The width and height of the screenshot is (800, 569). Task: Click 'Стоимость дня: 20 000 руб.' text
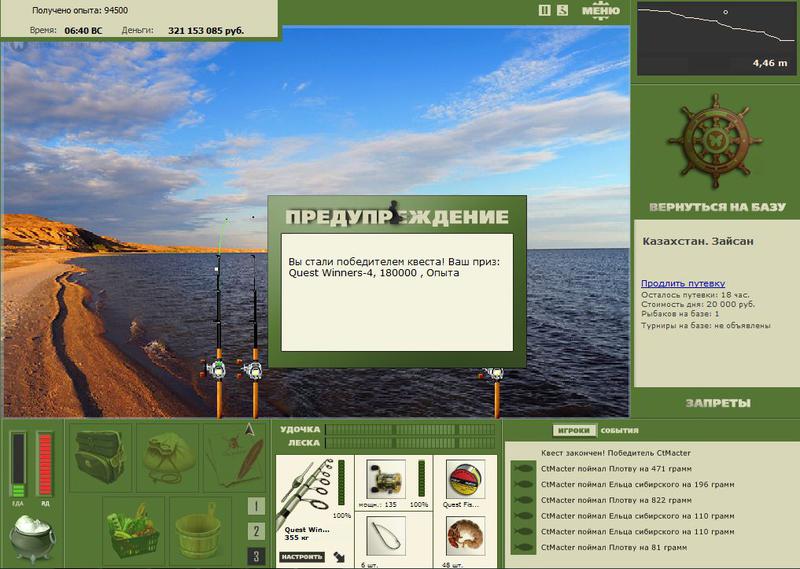pos(698,304)
